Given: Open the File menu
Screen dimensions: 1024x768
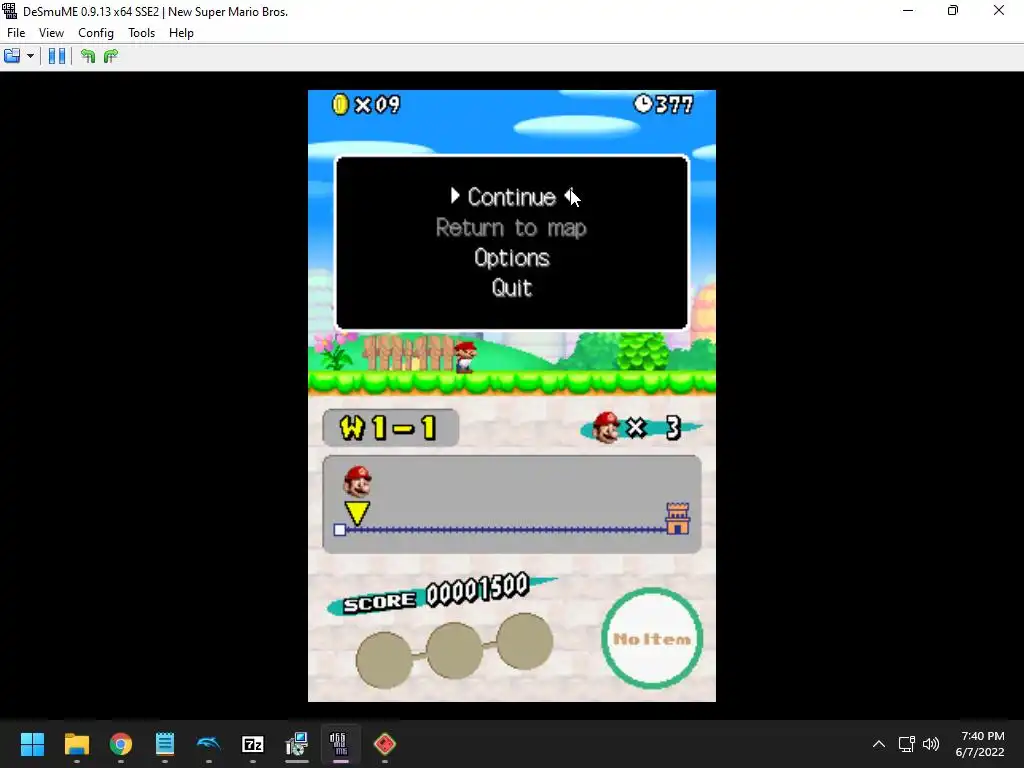Looking at the screenshot, I should pos(16,33).
